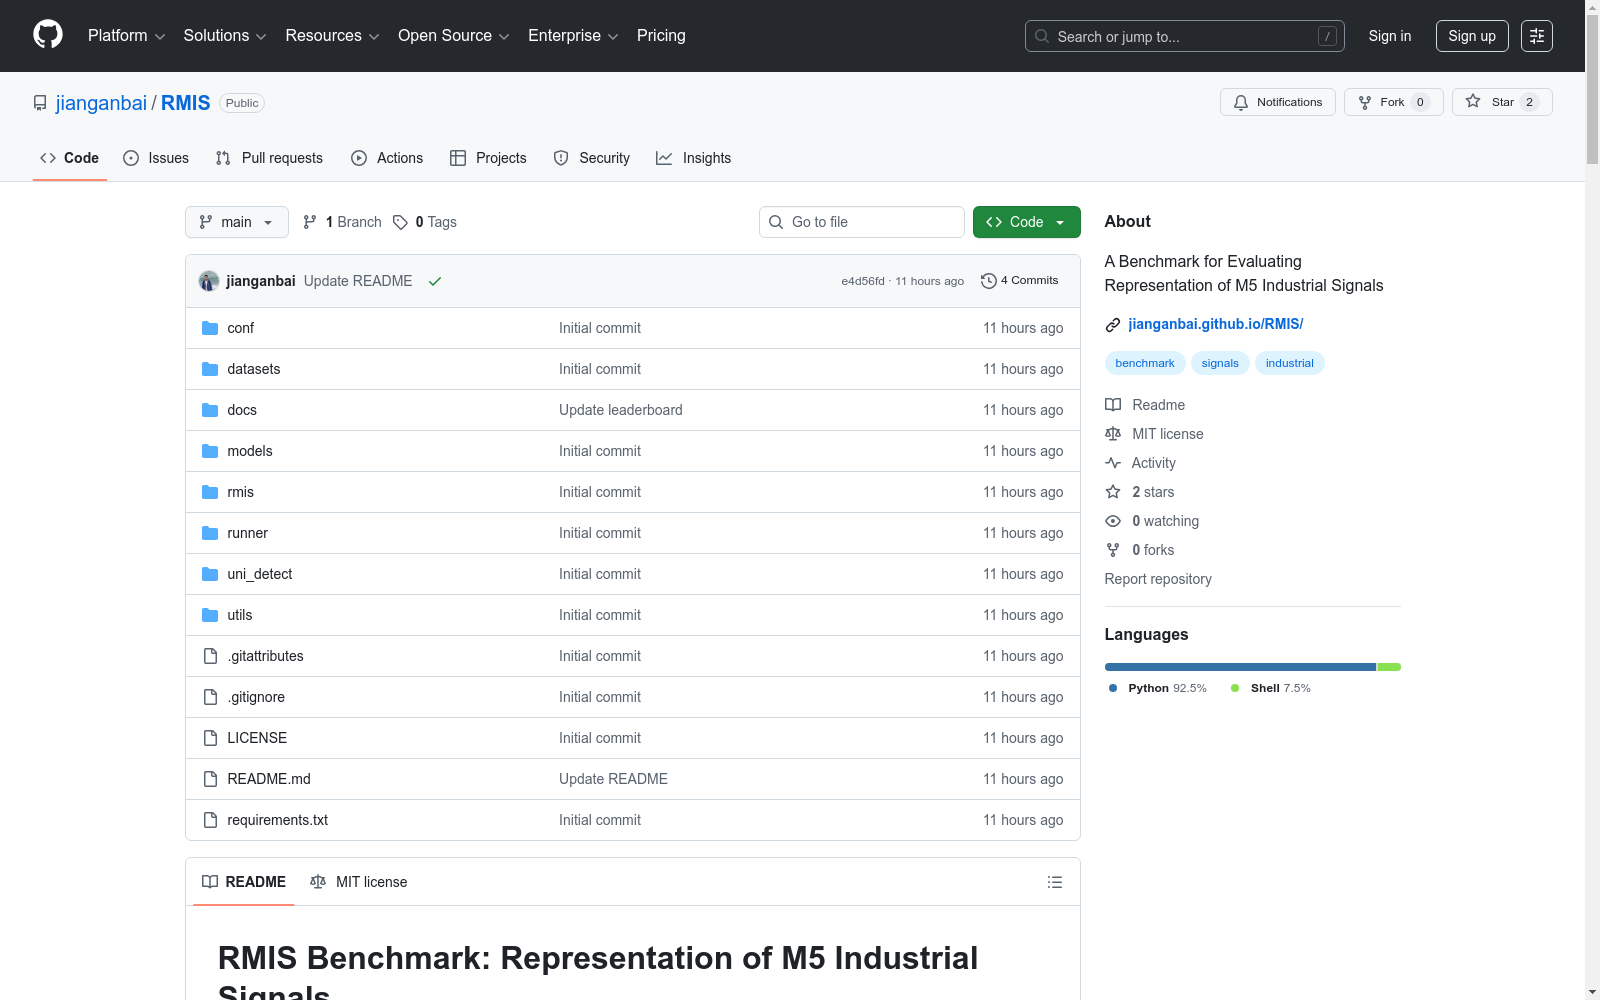The width and height of the screenshot is (1600, 1000).
Task: Open the Activity link in About
Action: [1141, 463]
